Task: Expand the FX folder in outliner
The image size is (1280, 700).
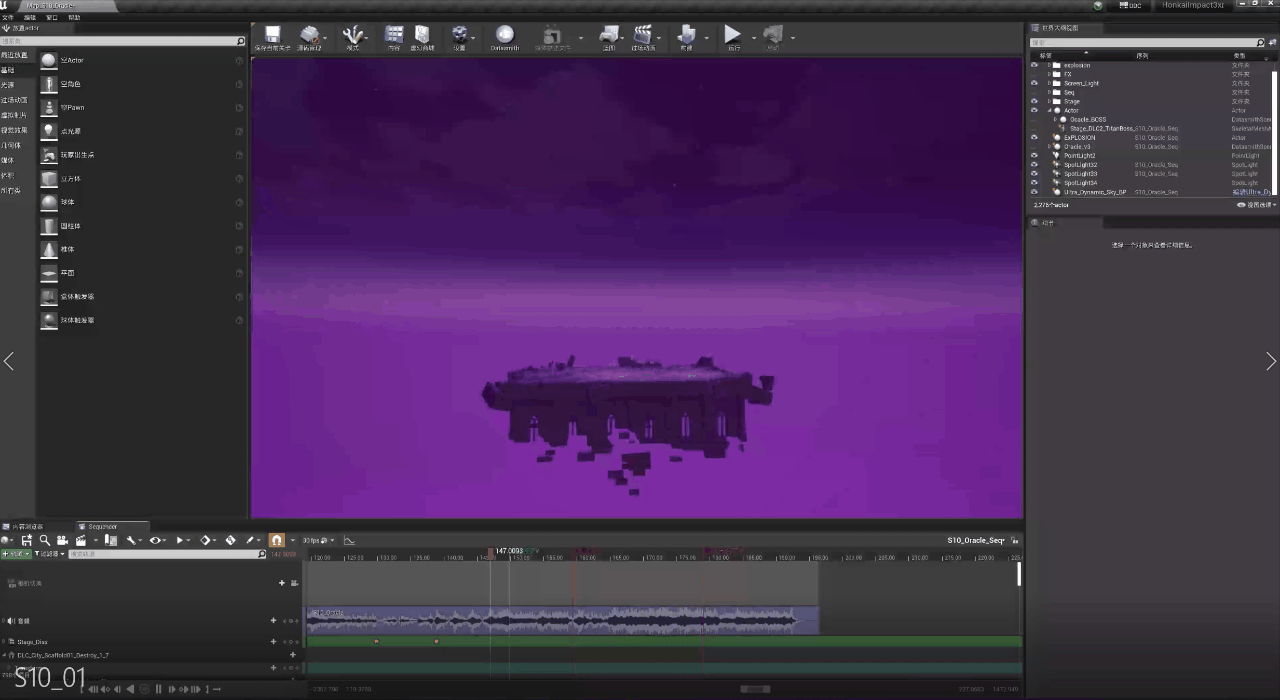Action: pos(1049,74)
